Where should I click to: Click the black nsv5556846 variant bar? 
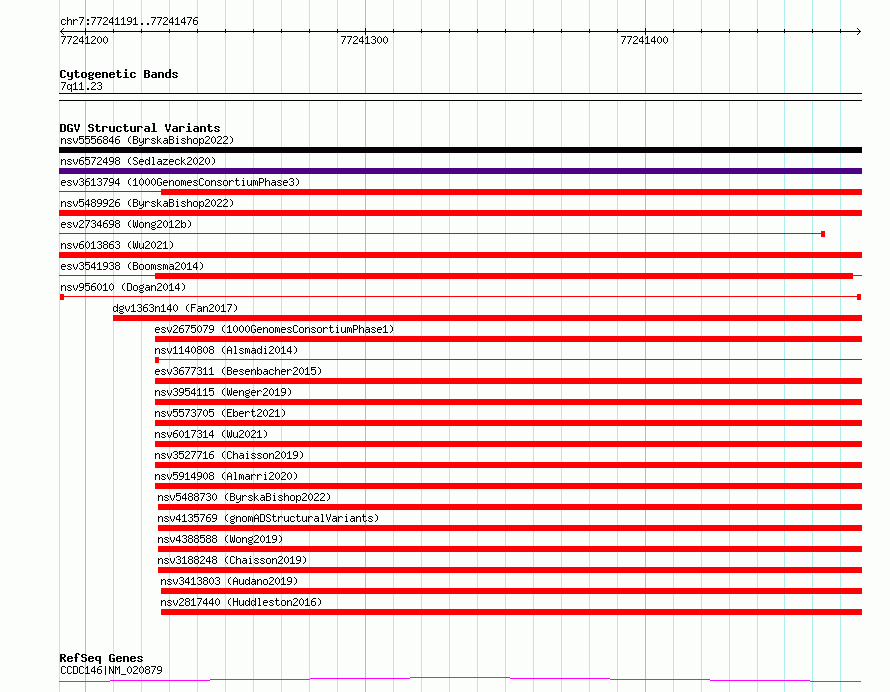pyautogui.click(x=460, y=150)
